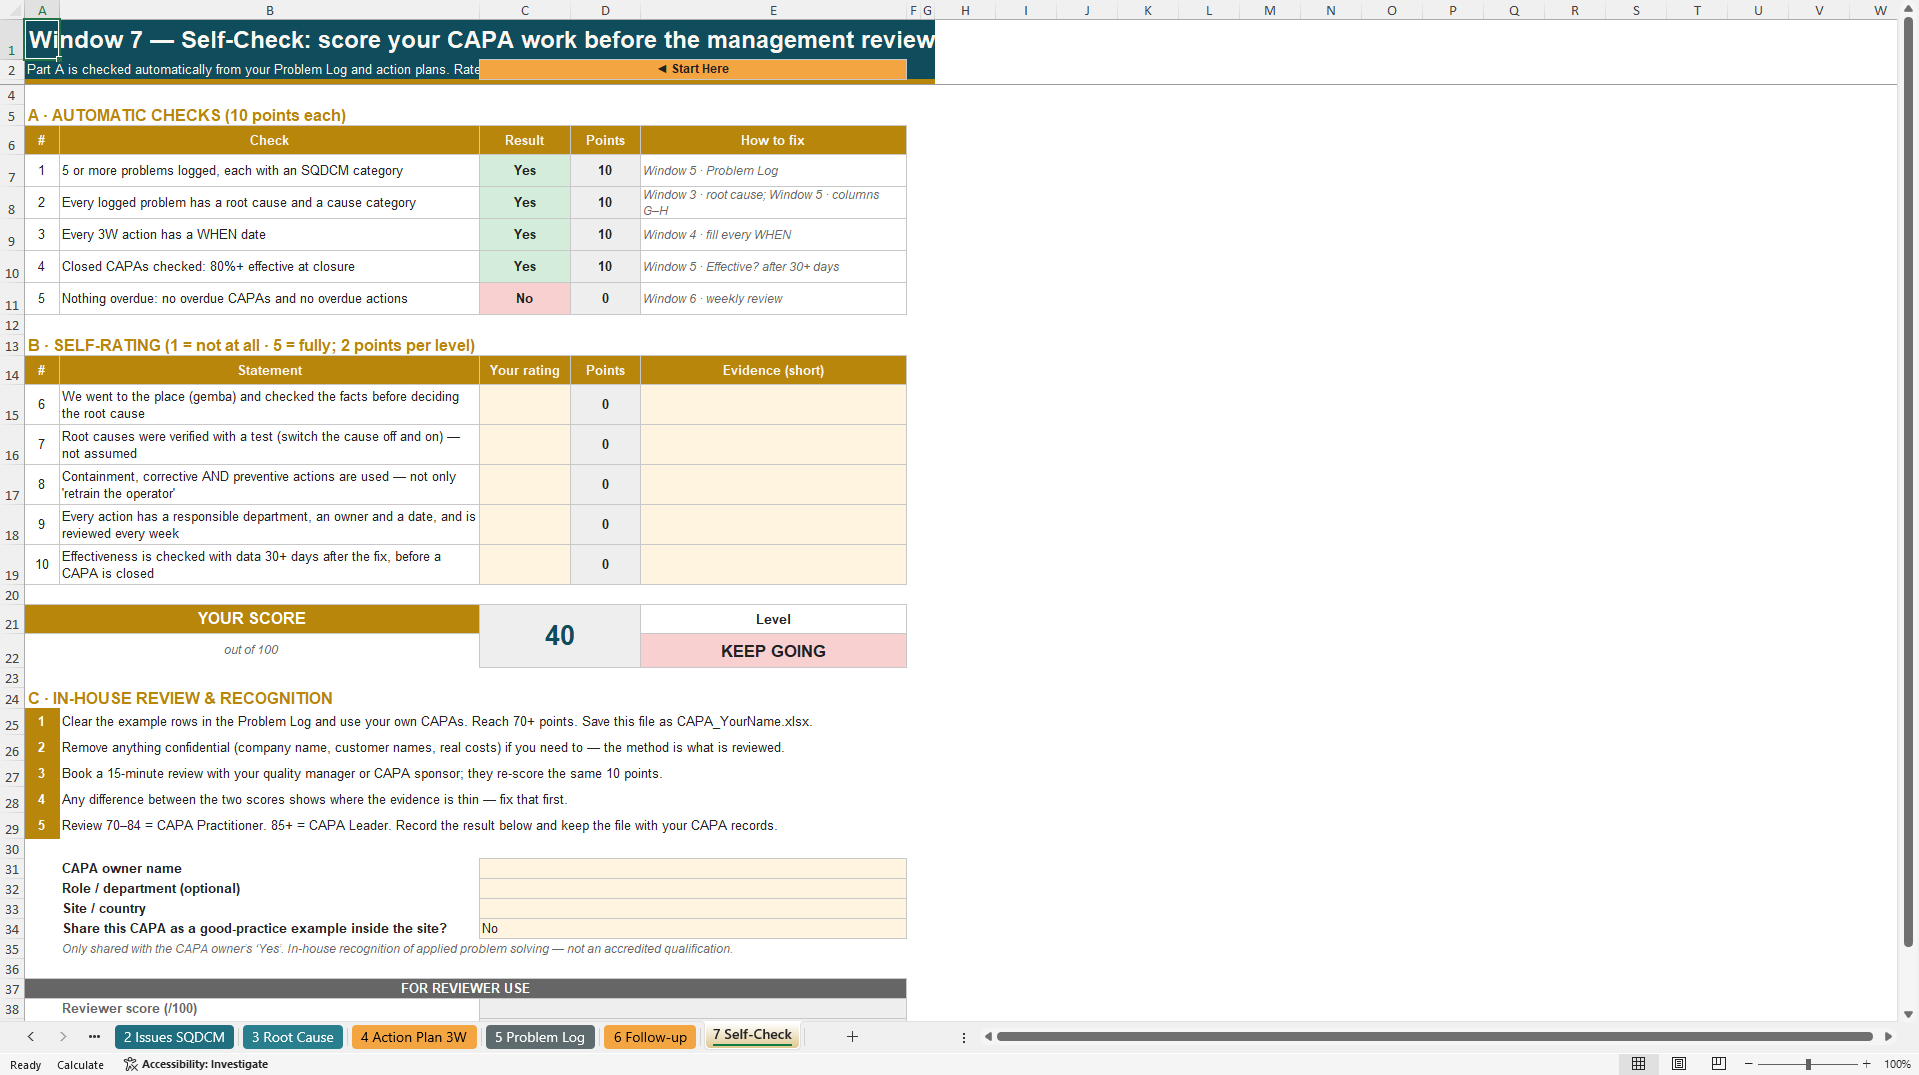Viewport: 1919px width, 1075px height.
Task: Click Calculate in the status bar
Action: (80, 1065)
